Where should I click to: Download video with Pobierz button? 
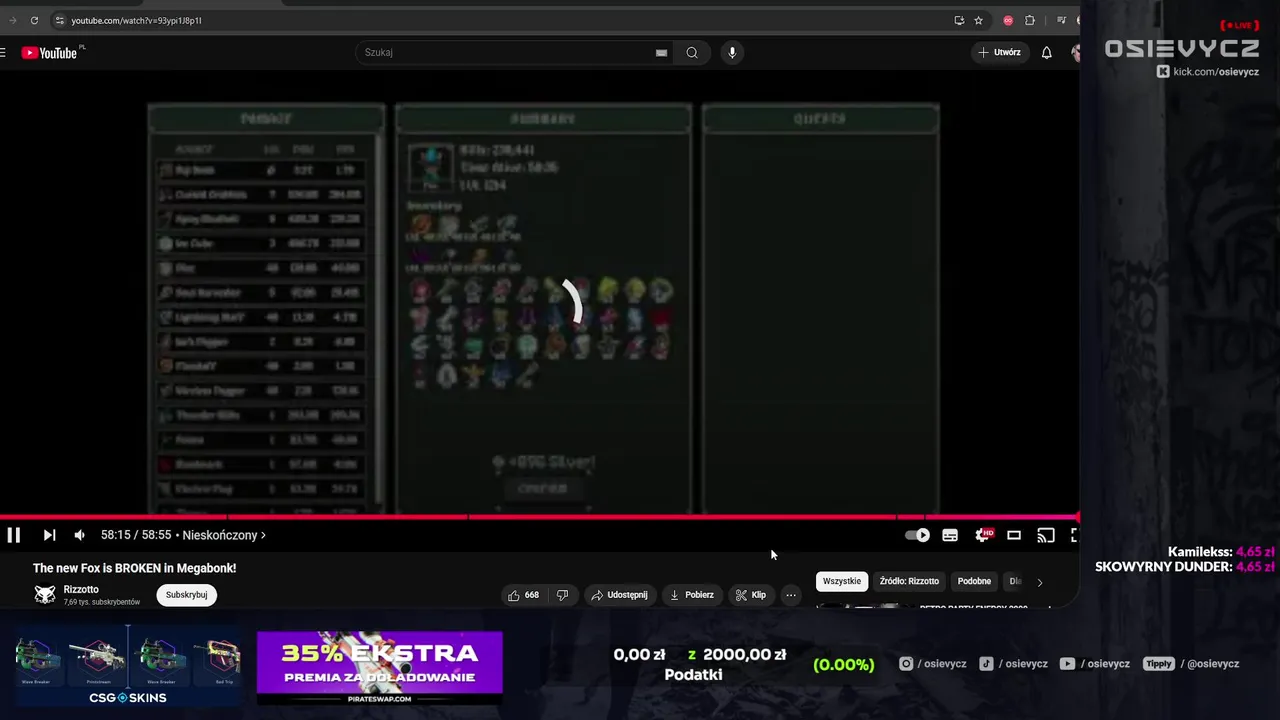click(x=692, y=595)
